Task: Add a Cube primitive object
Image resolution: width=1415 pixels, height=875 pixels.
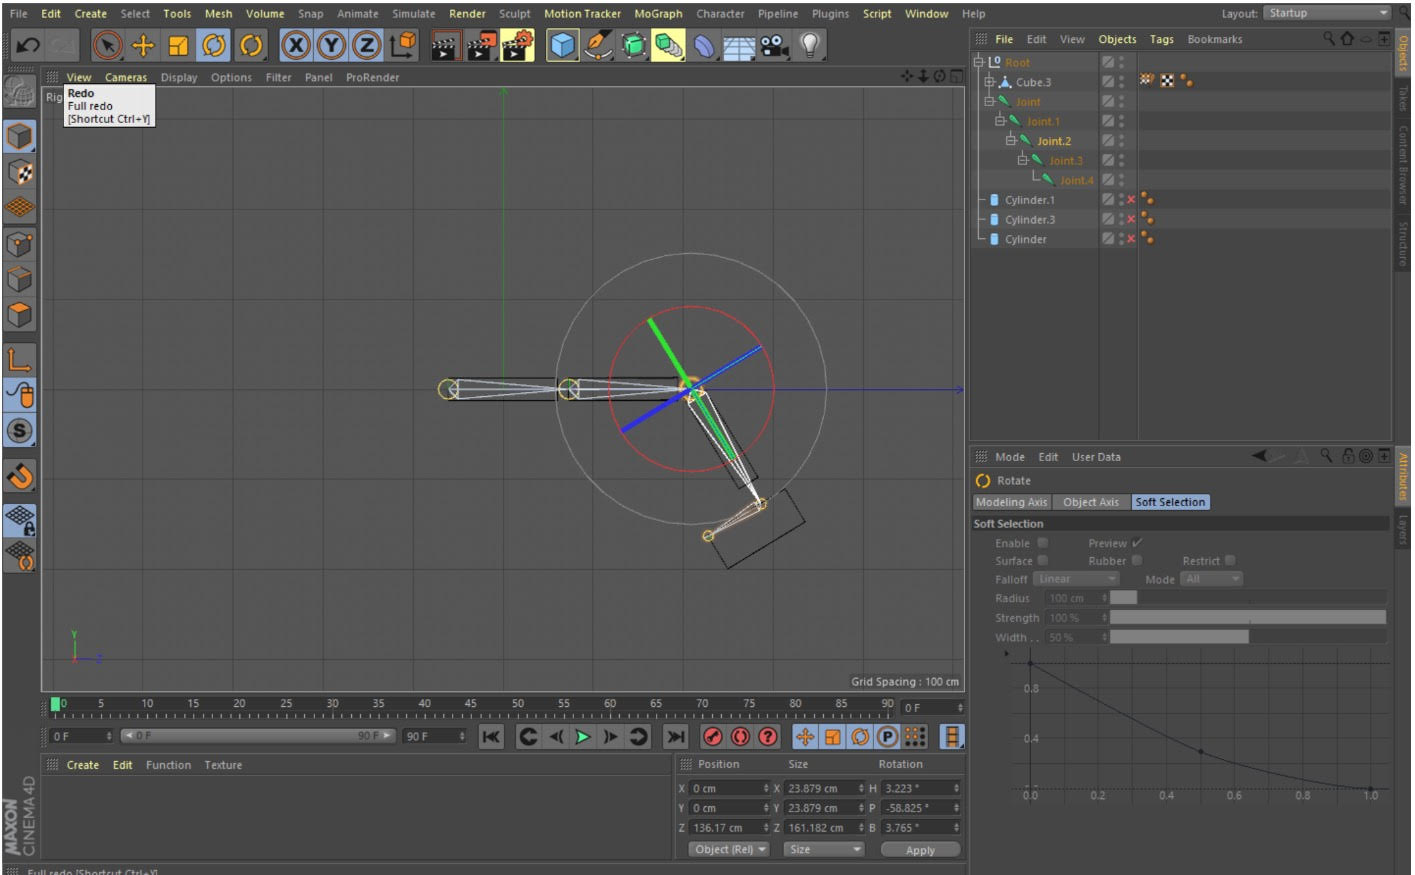Action: 563,45
